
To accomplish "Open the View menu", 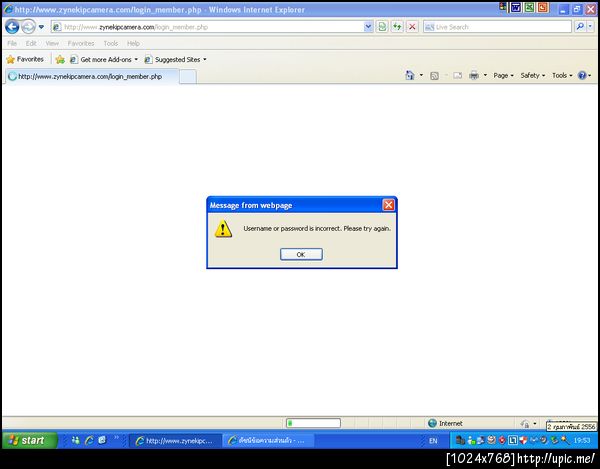I will click(x=52, y=44).
